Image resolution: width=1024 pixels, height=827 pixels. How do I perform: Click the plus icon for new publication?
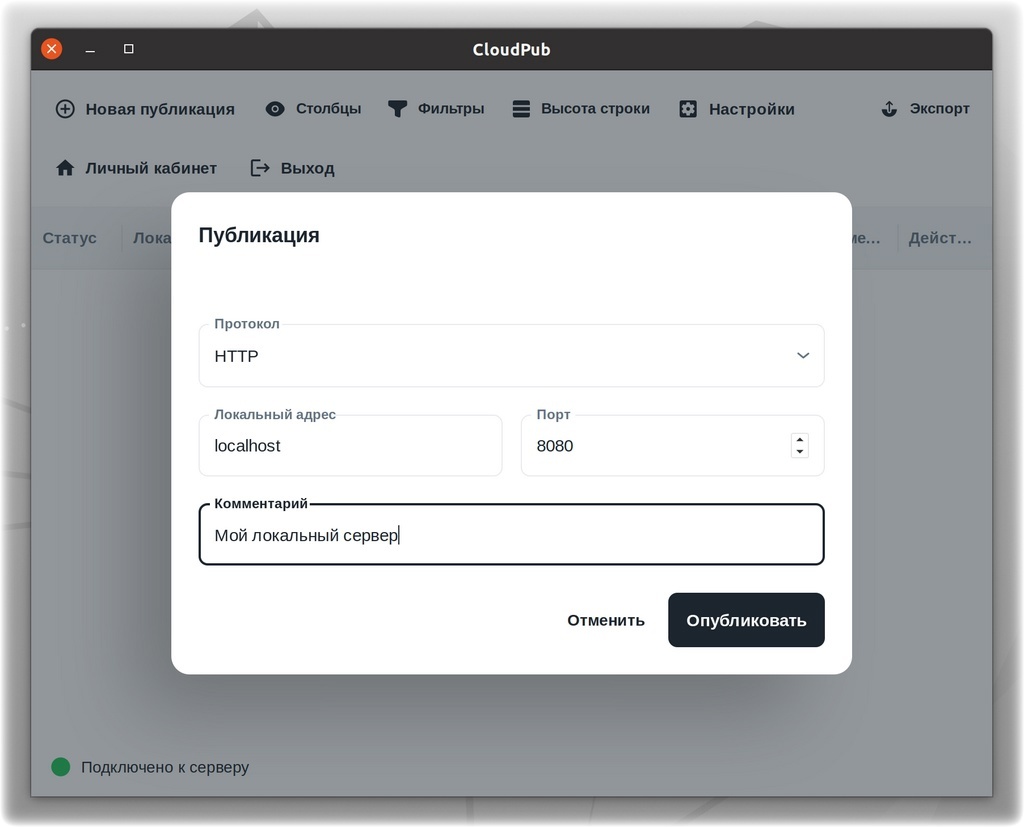click(x=65, y=109)
